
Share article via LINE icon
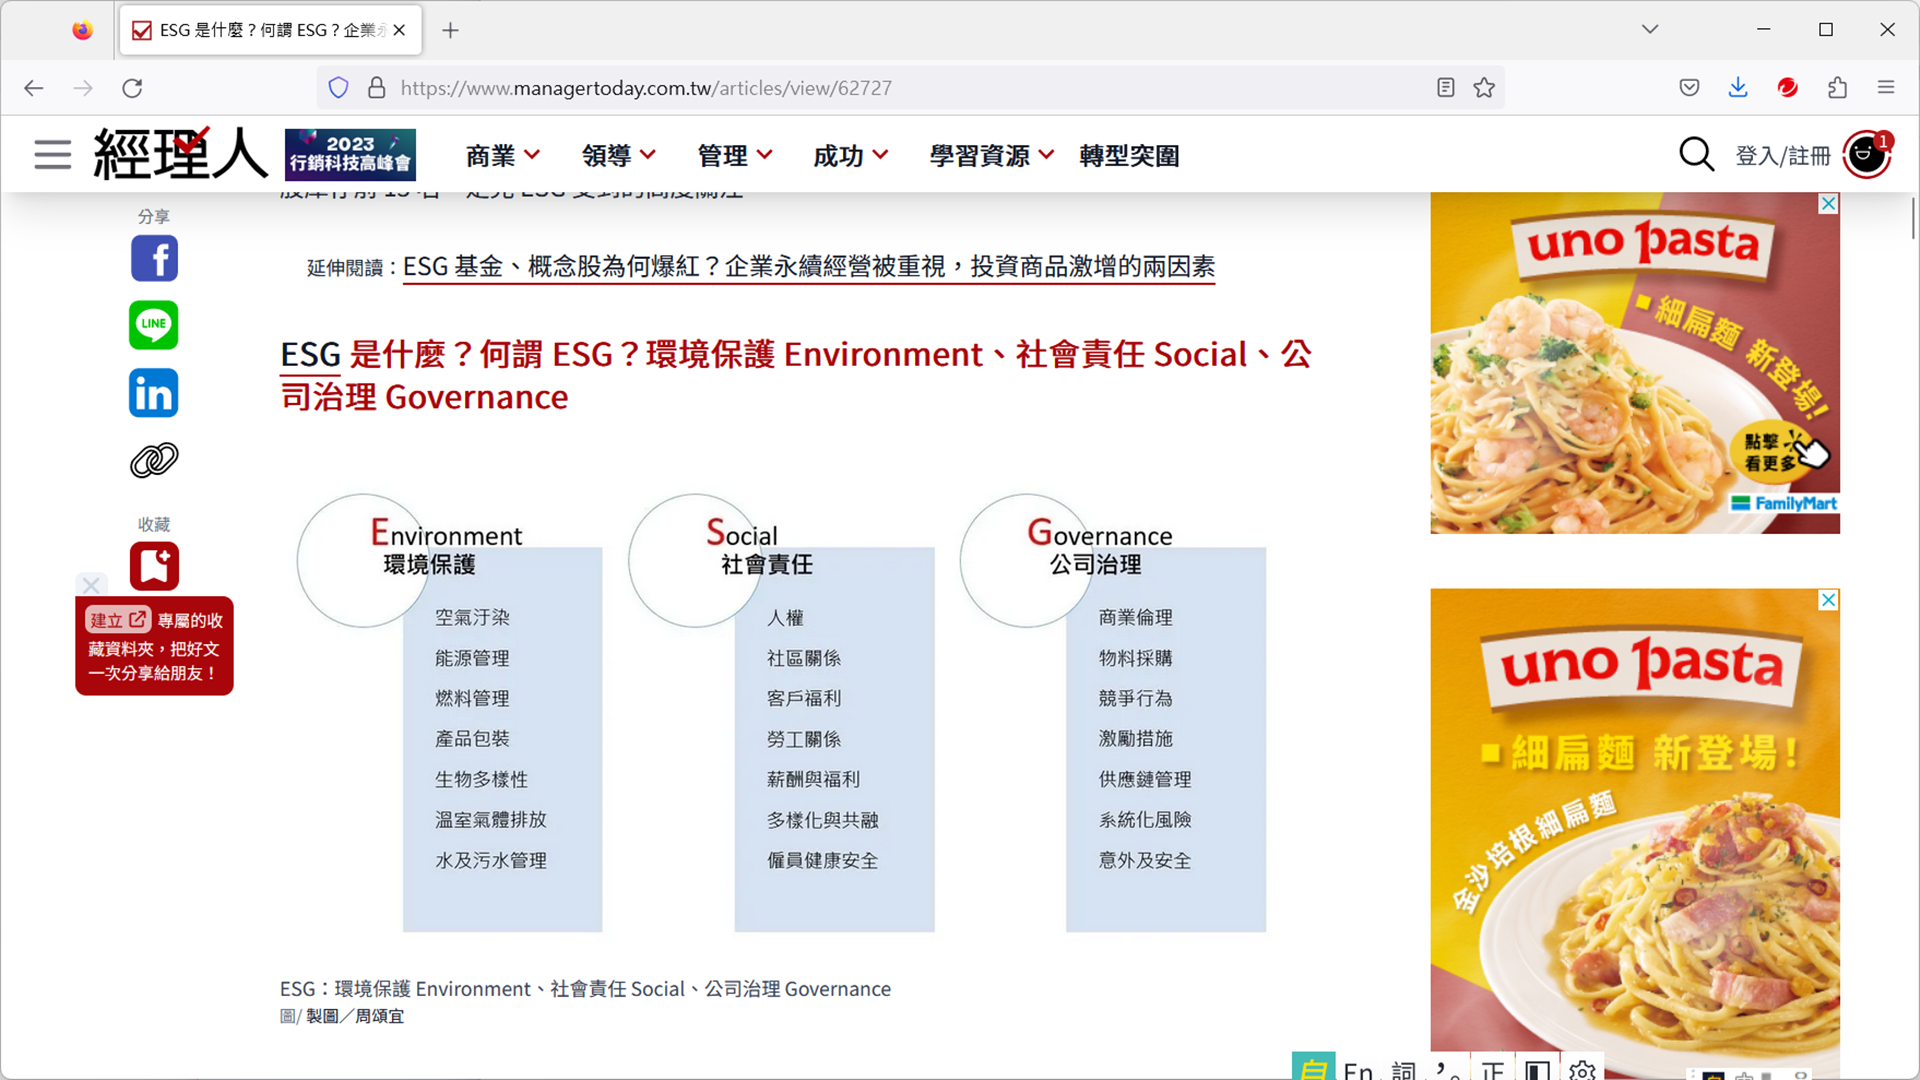point(154,325)
